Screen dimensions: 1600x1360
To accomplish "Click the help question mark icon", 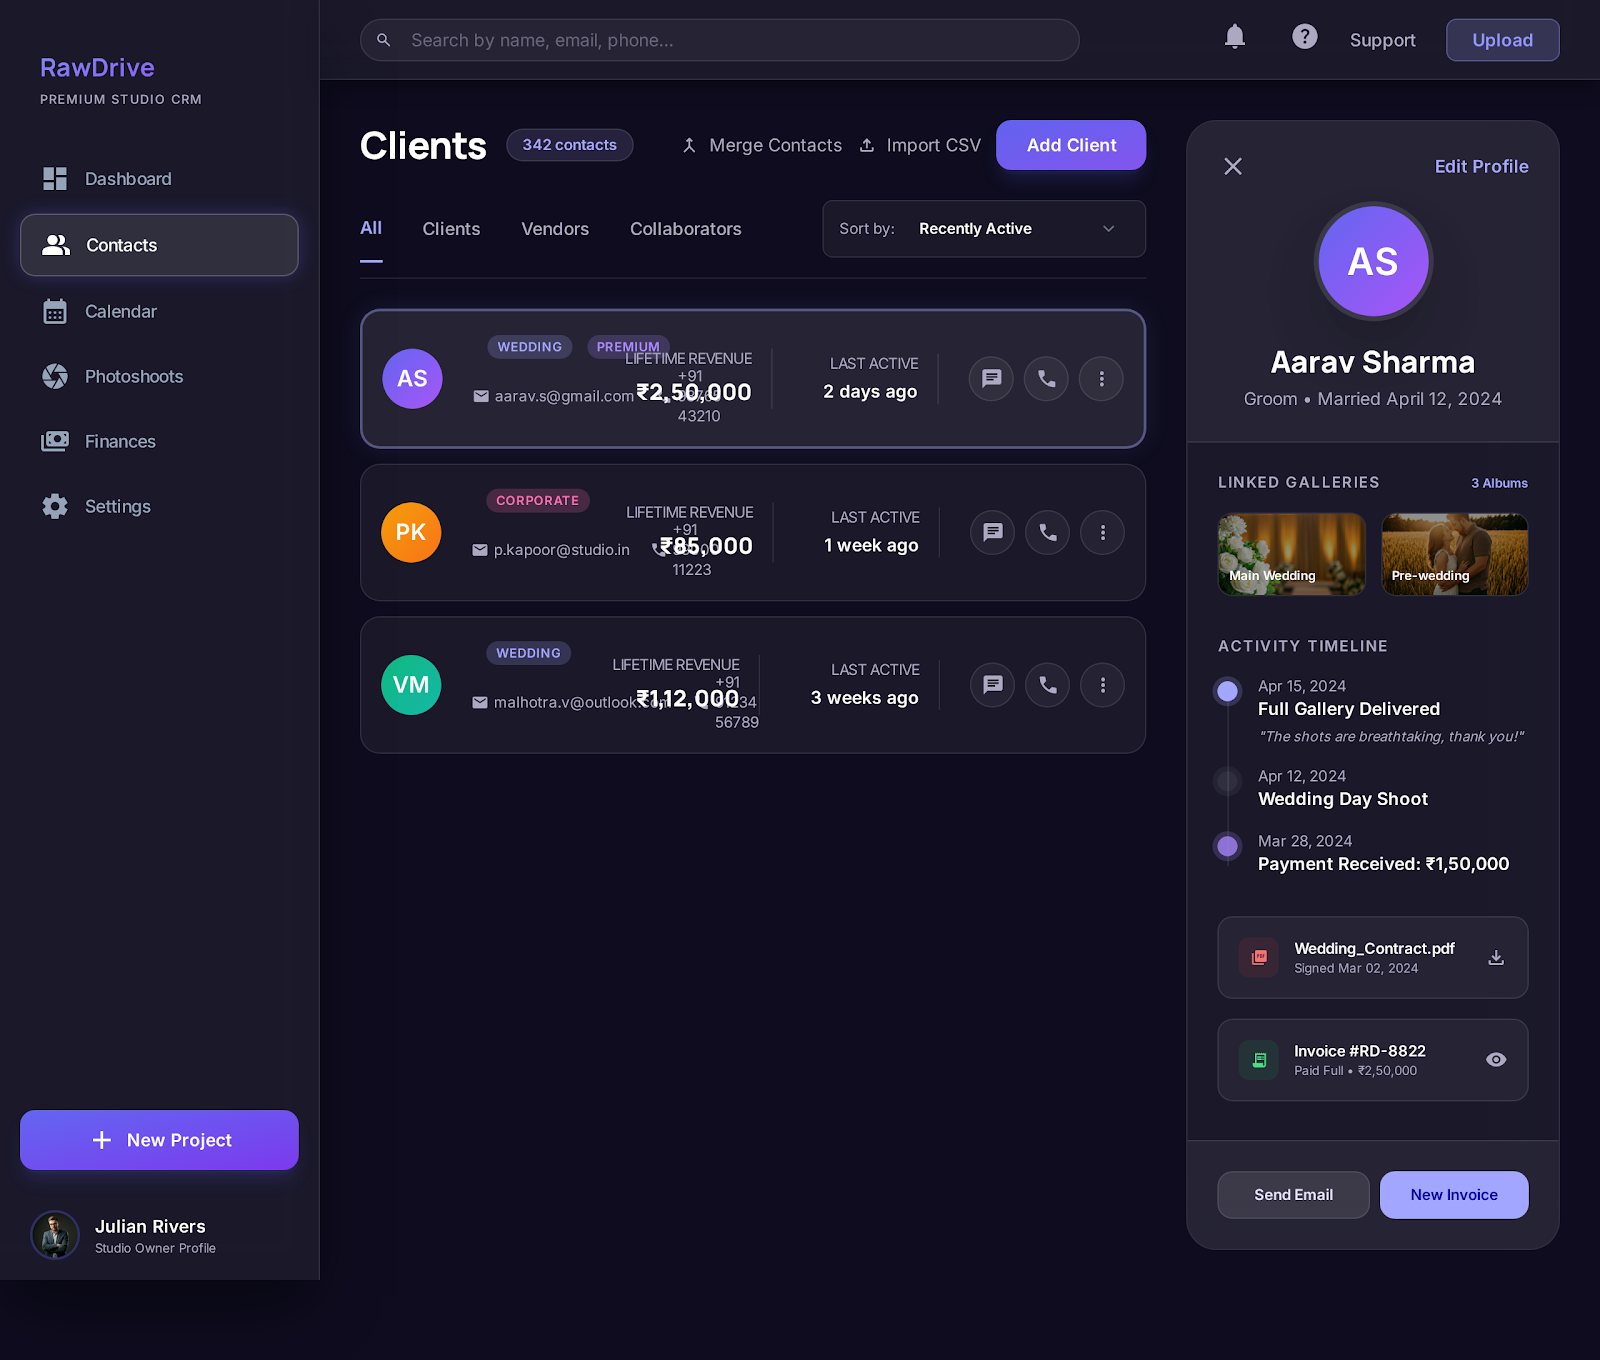I will (x=1304, y=38).
